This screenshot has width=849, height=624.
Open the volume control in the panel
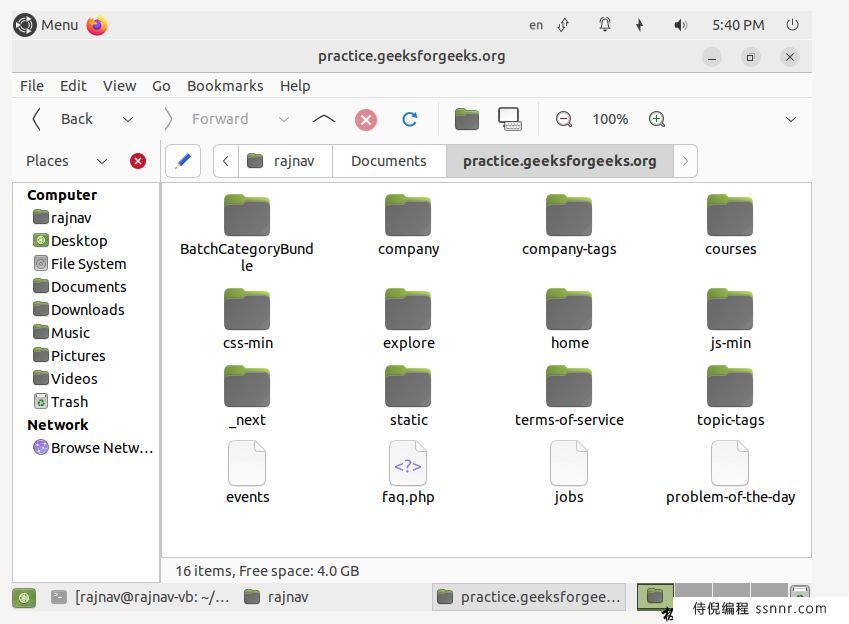tap(680, 25)
